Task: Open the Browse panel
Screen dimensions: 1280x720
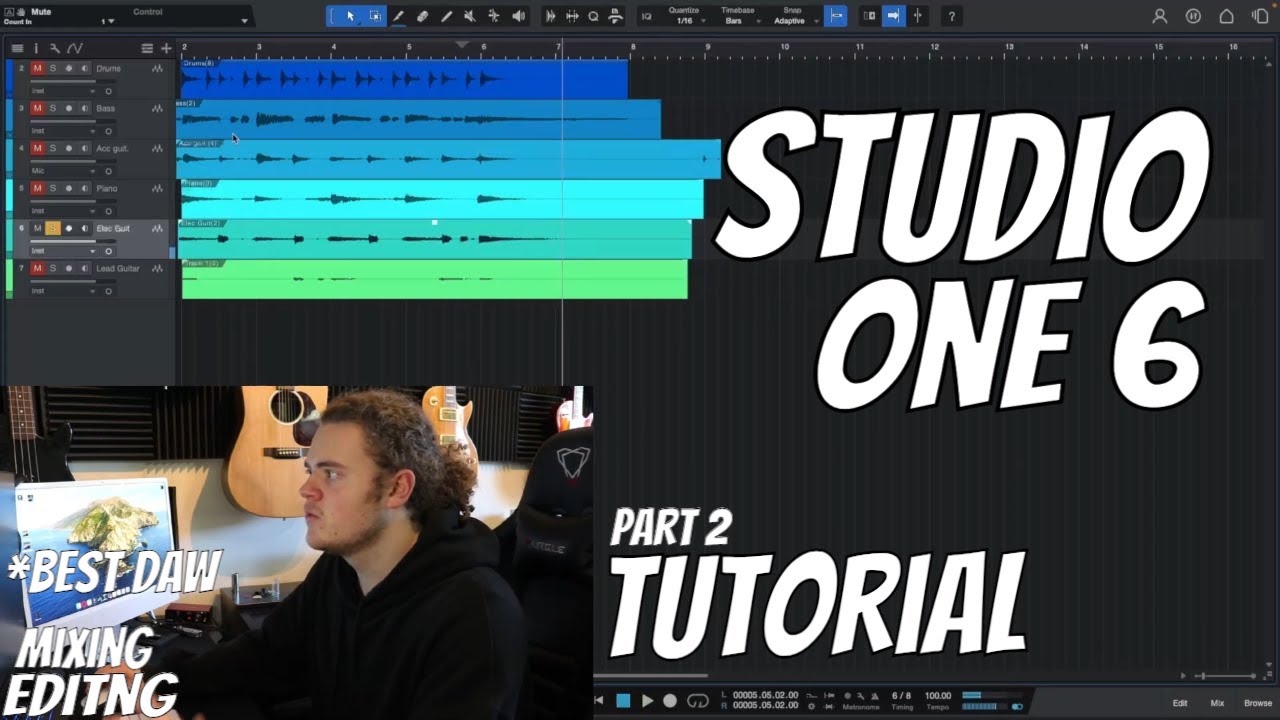Action: tap(1258, 703)
